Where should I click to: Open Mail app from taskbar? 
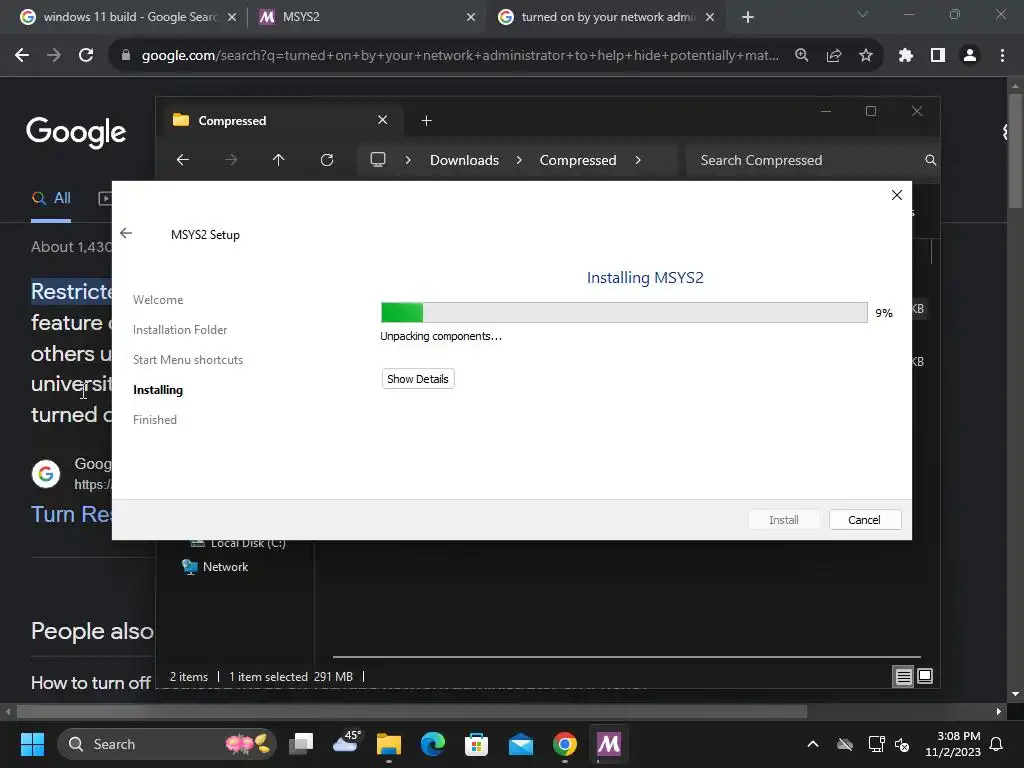[521, 744]
